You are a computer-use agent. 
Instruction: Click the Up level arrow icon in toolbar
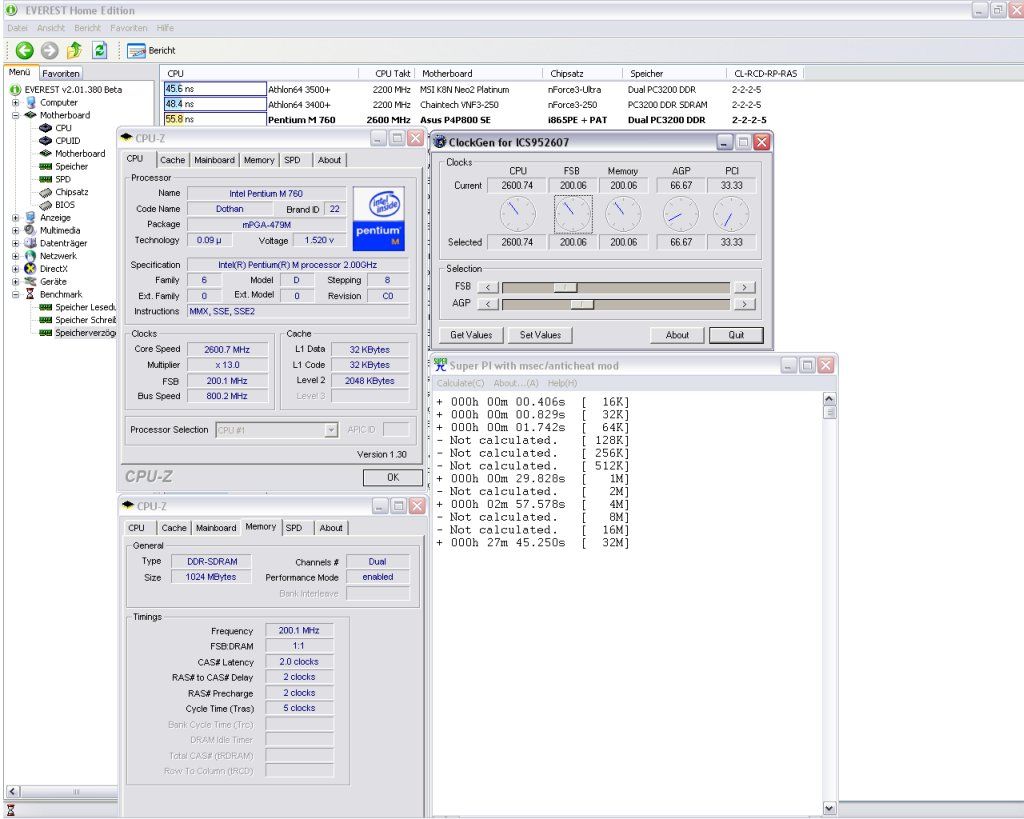point(74,50)
